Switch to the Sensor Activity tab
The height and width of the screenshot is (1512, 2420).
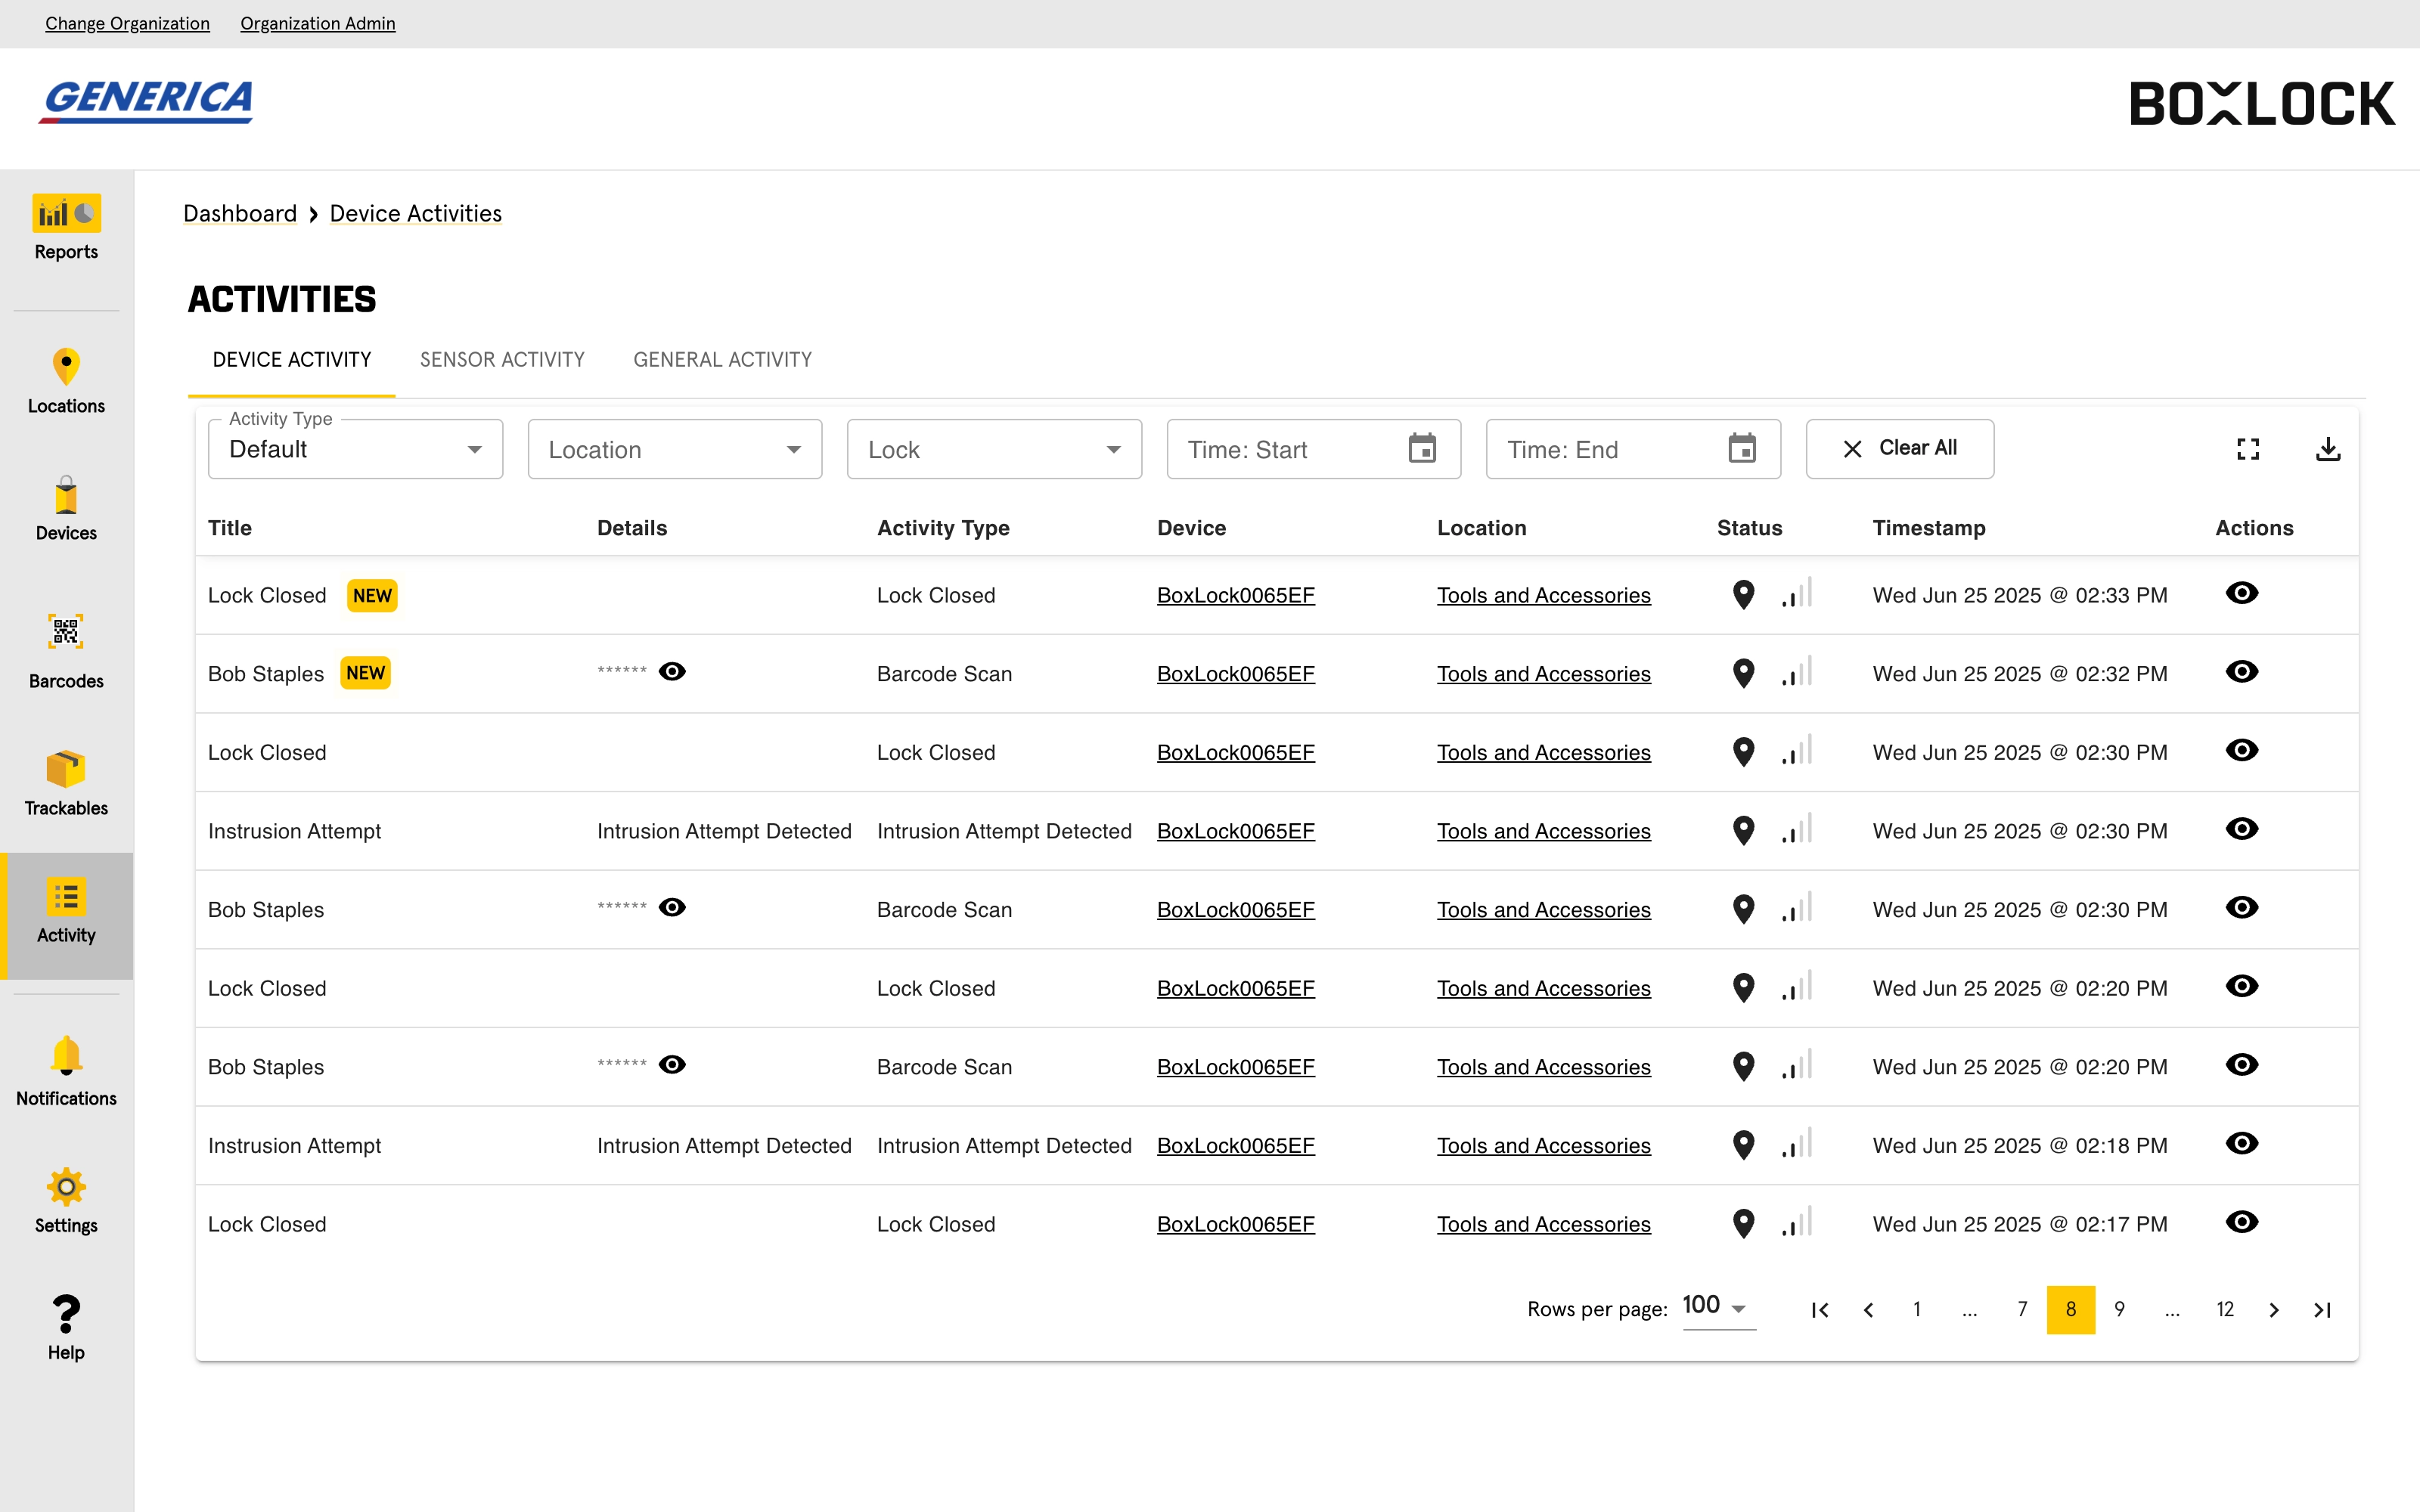[502, 359]
